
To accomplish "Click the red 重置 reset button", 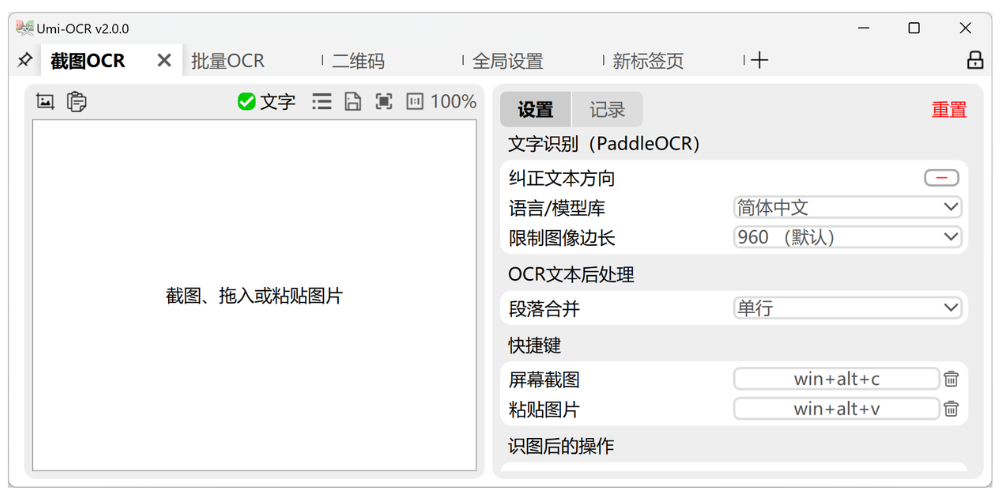I will [948, 110].
